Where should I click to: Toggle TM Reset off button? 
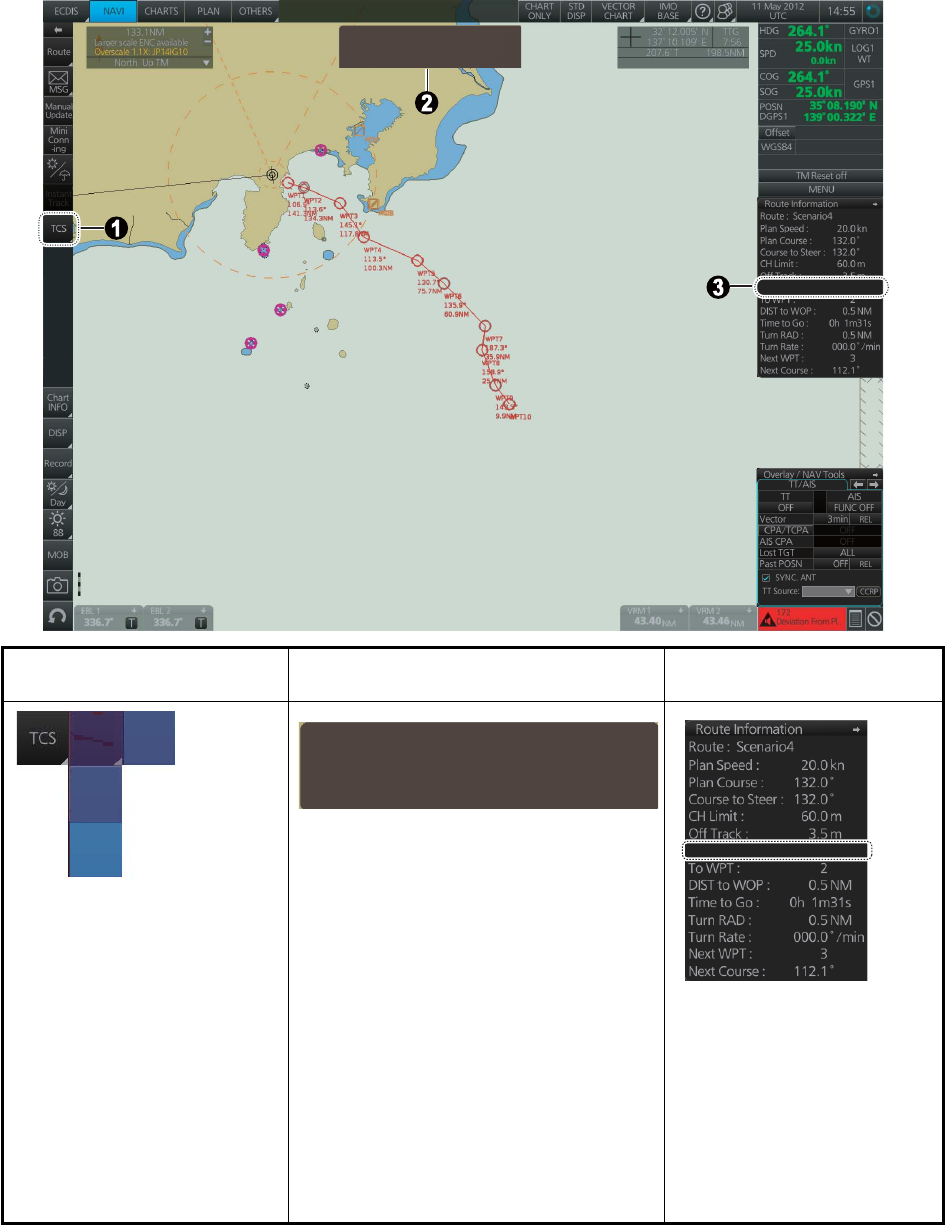pos(821,175)
